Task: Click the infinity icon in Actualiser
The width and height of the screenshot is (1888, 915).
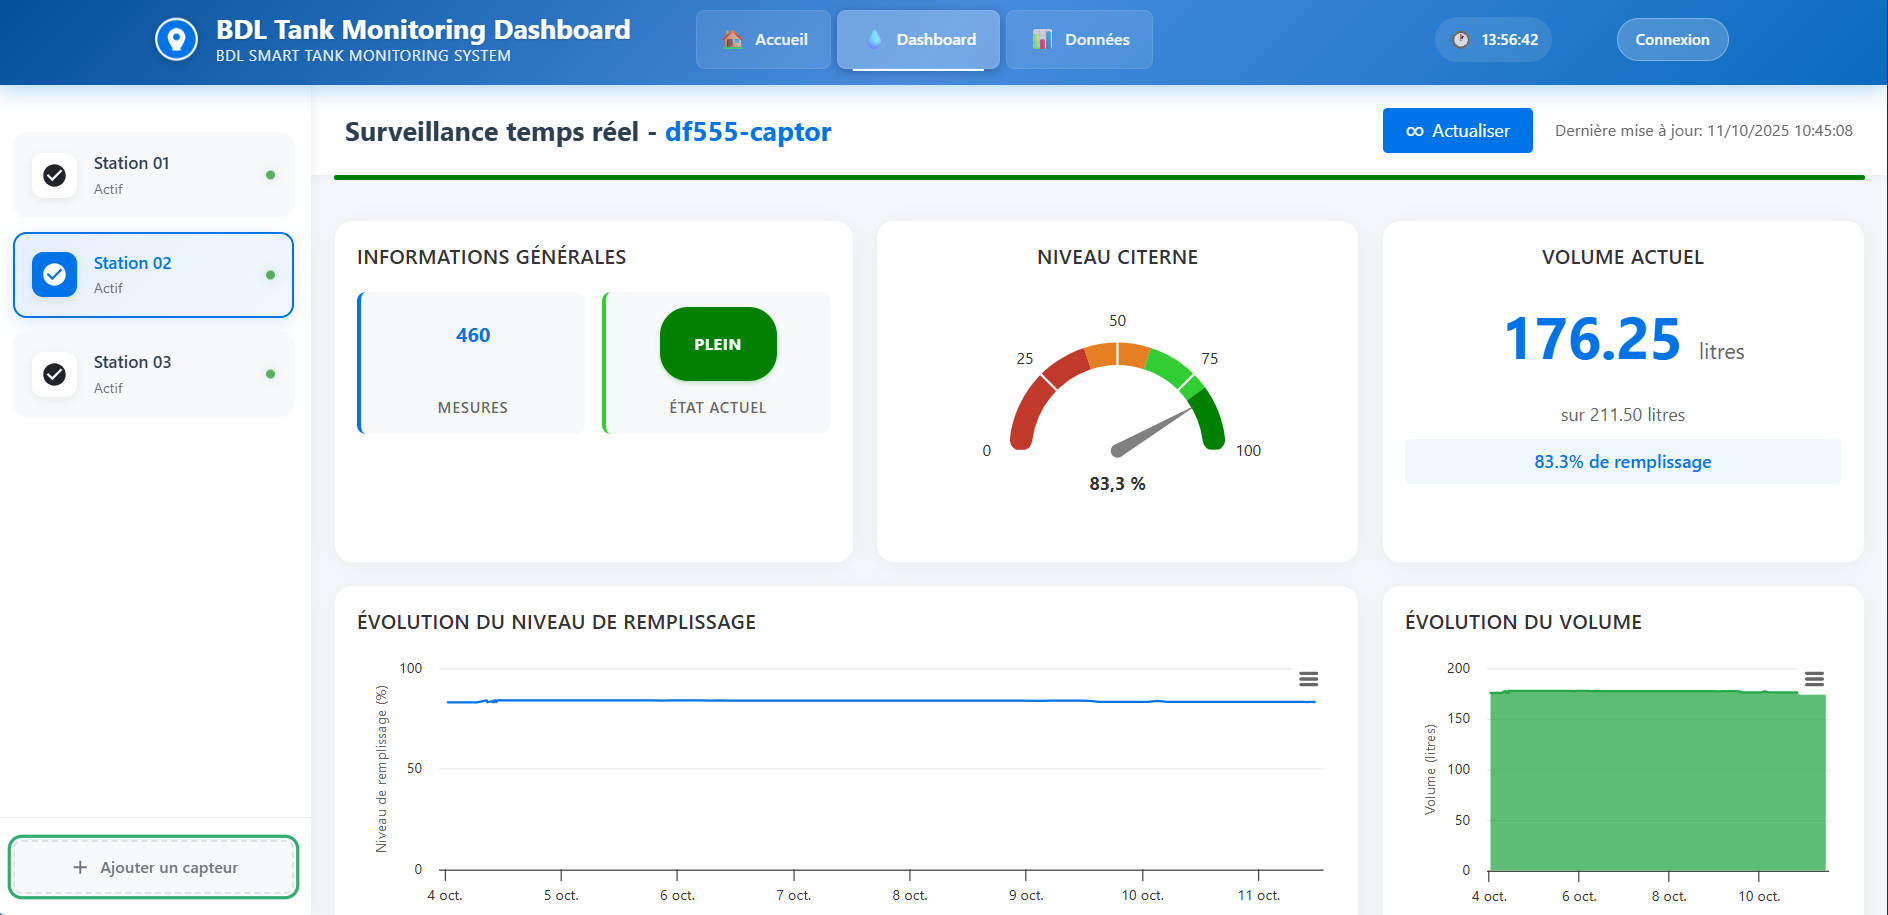Action: click(x=1415, y=131)
